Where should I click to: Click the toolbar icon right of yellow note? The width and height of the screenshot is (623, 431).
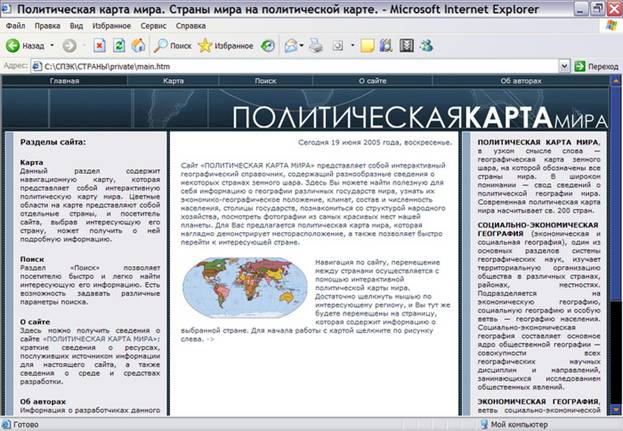pyautogui.click(x=386, y=46)
